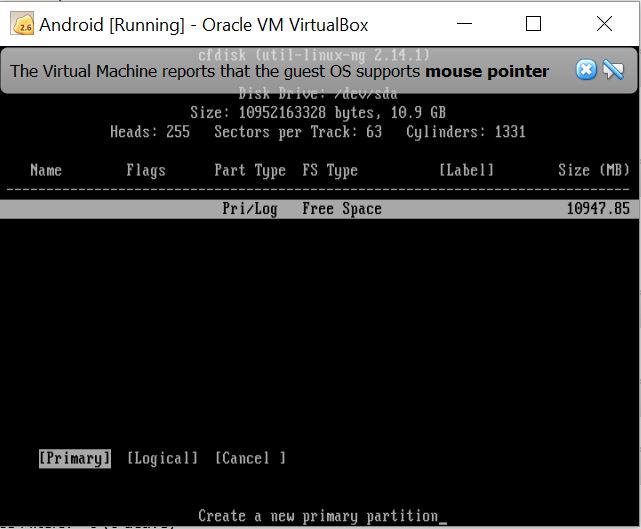Click the [Label] column header
This screenshot has width=641, height=529.
(x=466, y=170)
